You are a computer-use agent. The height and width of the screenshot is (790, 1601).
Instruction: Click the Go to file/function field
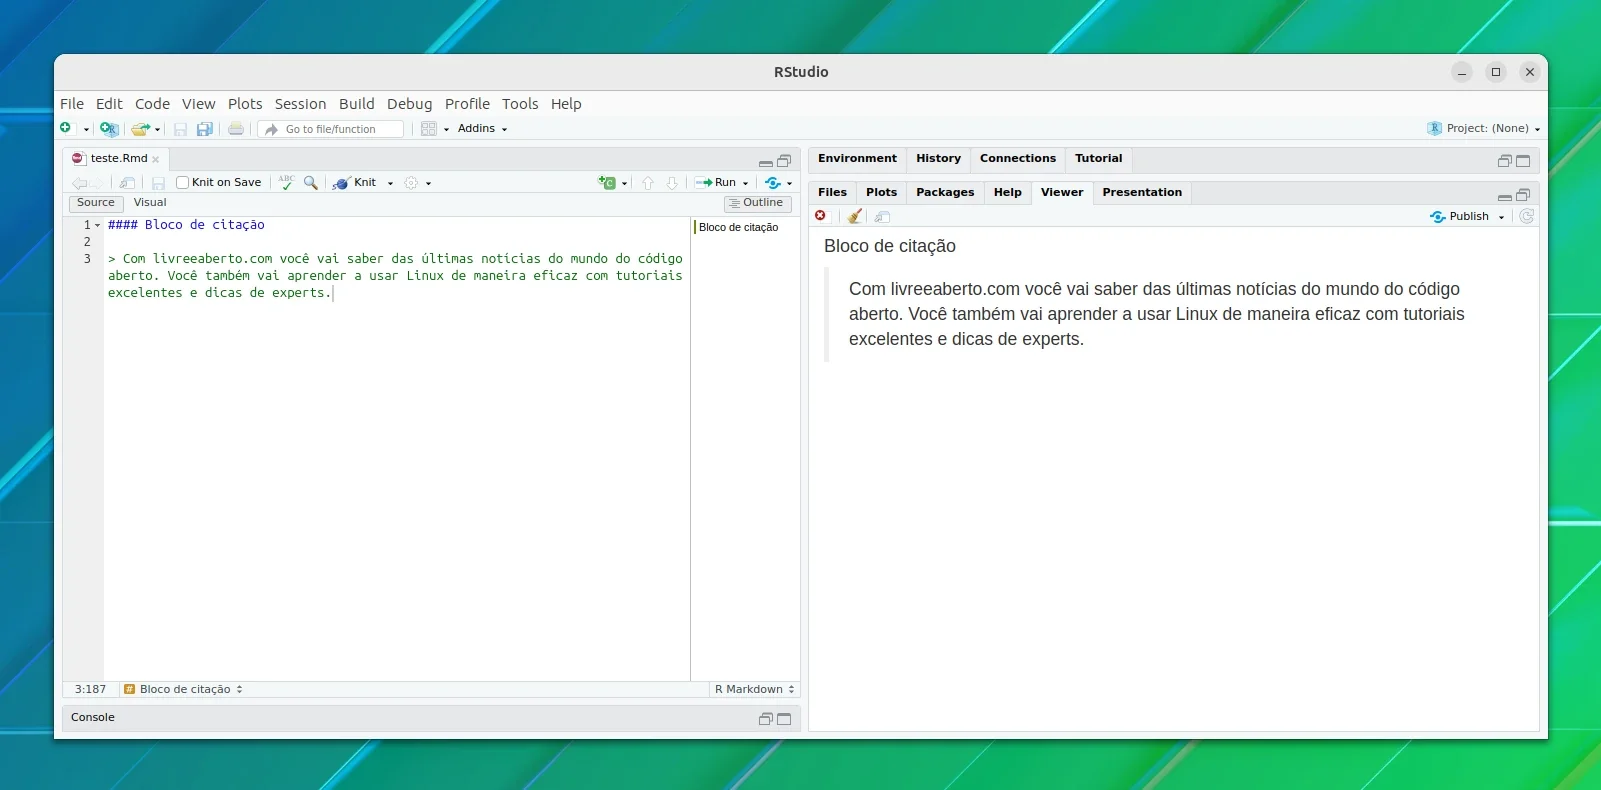point(332,129)
